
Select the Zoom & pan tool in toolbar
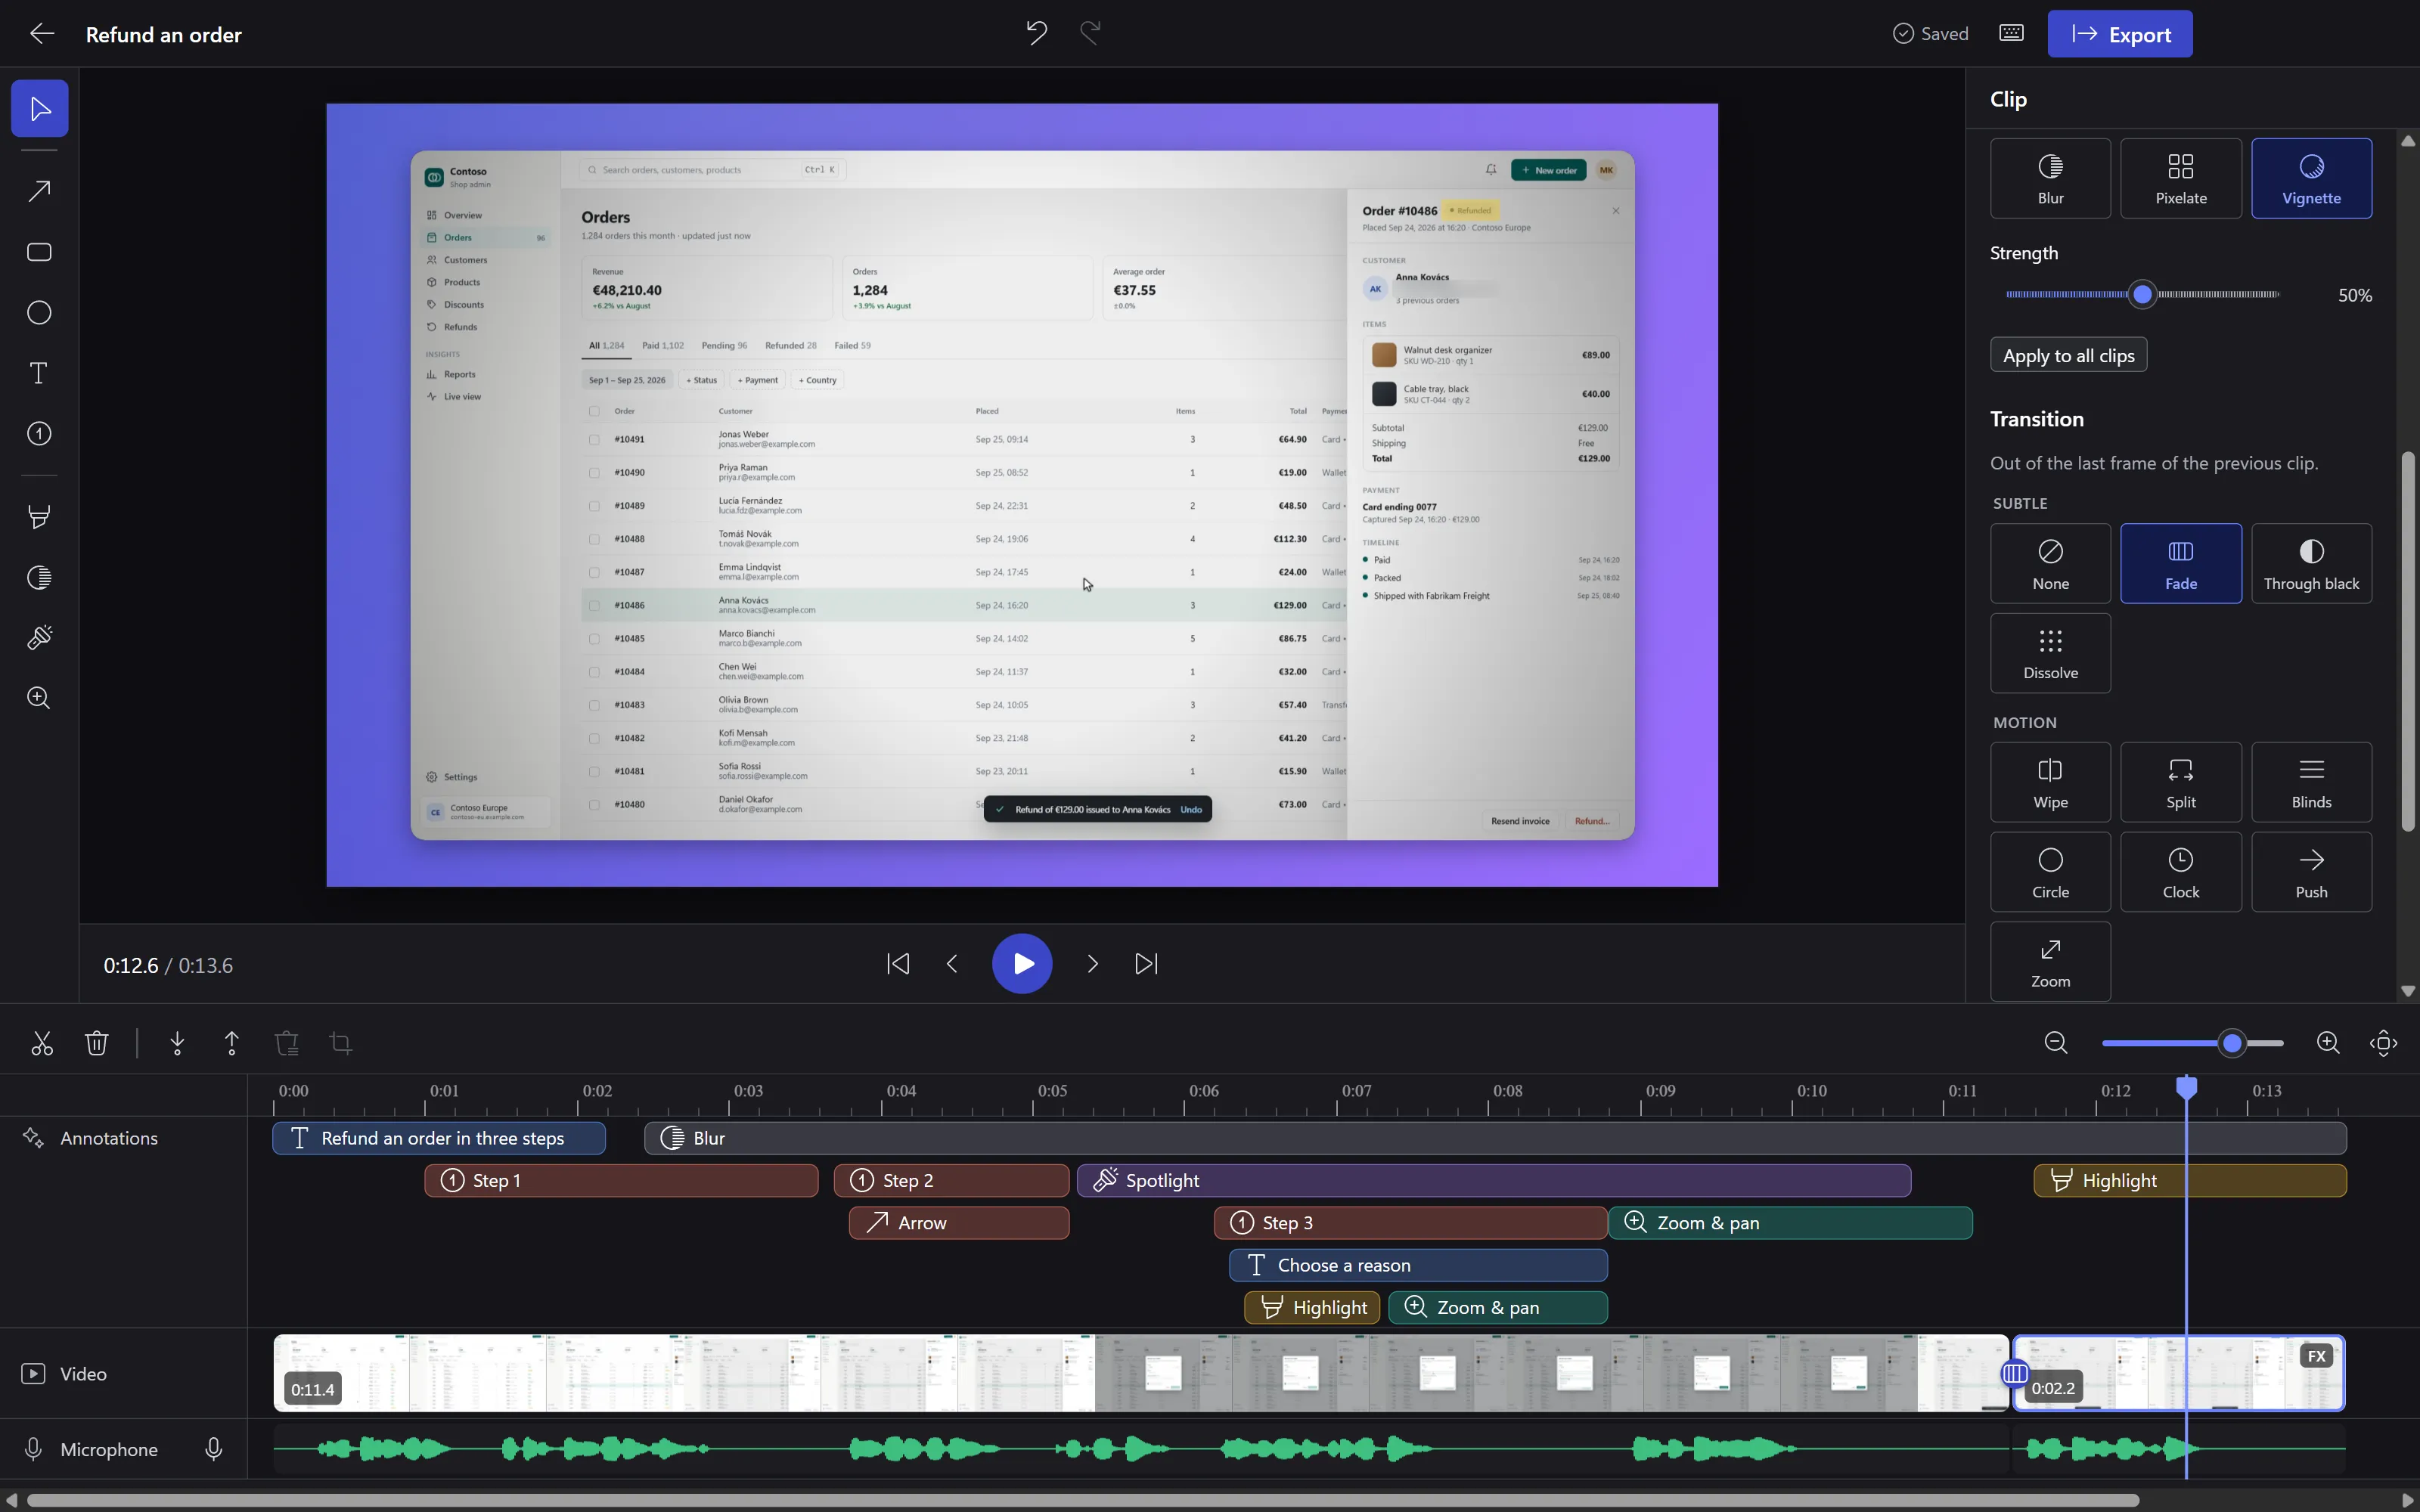tap(40, 698)
